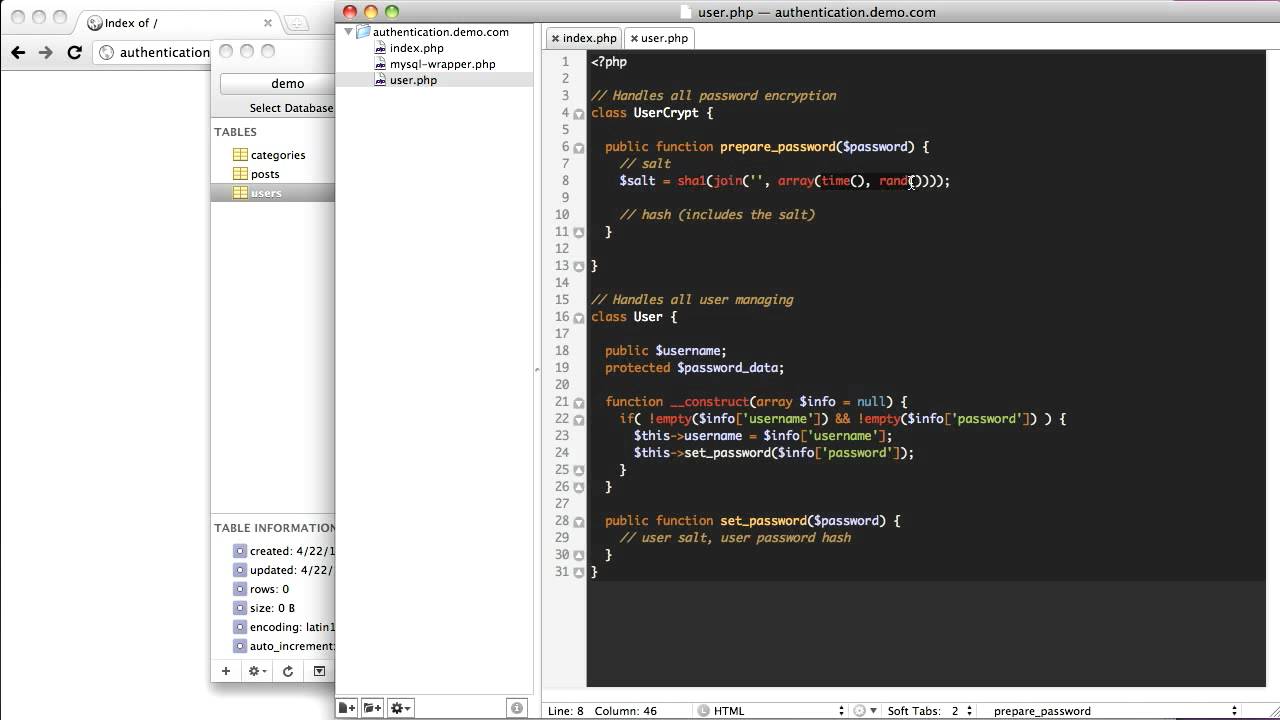Refresh the table list in database app
This screenshot has height=720, width=1280.
click(288, 671)
